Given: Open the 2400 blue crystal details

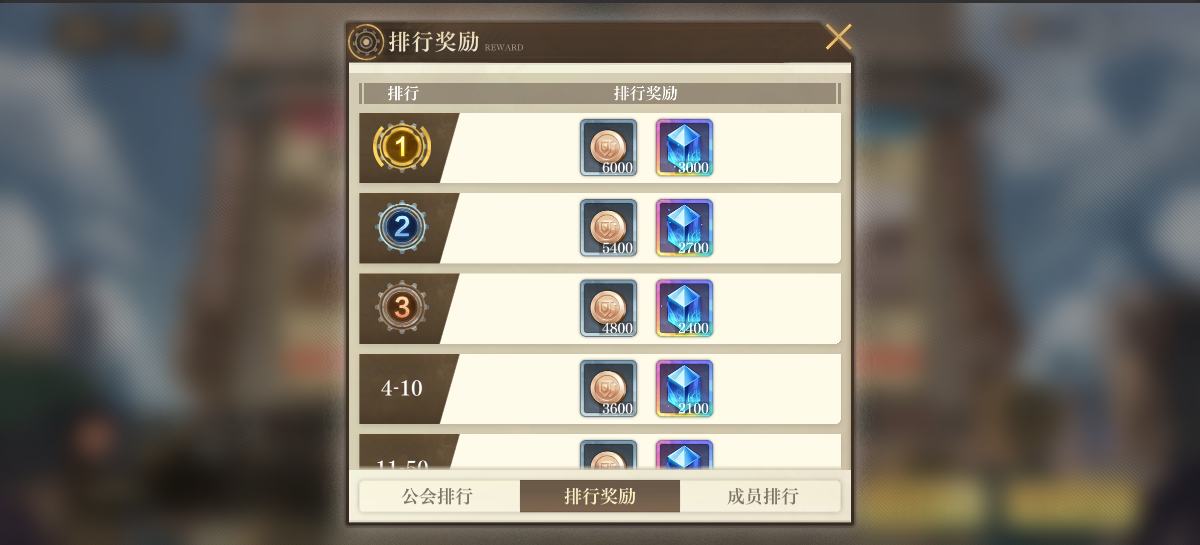Looking at the screenshot, I should coord(684,308).
